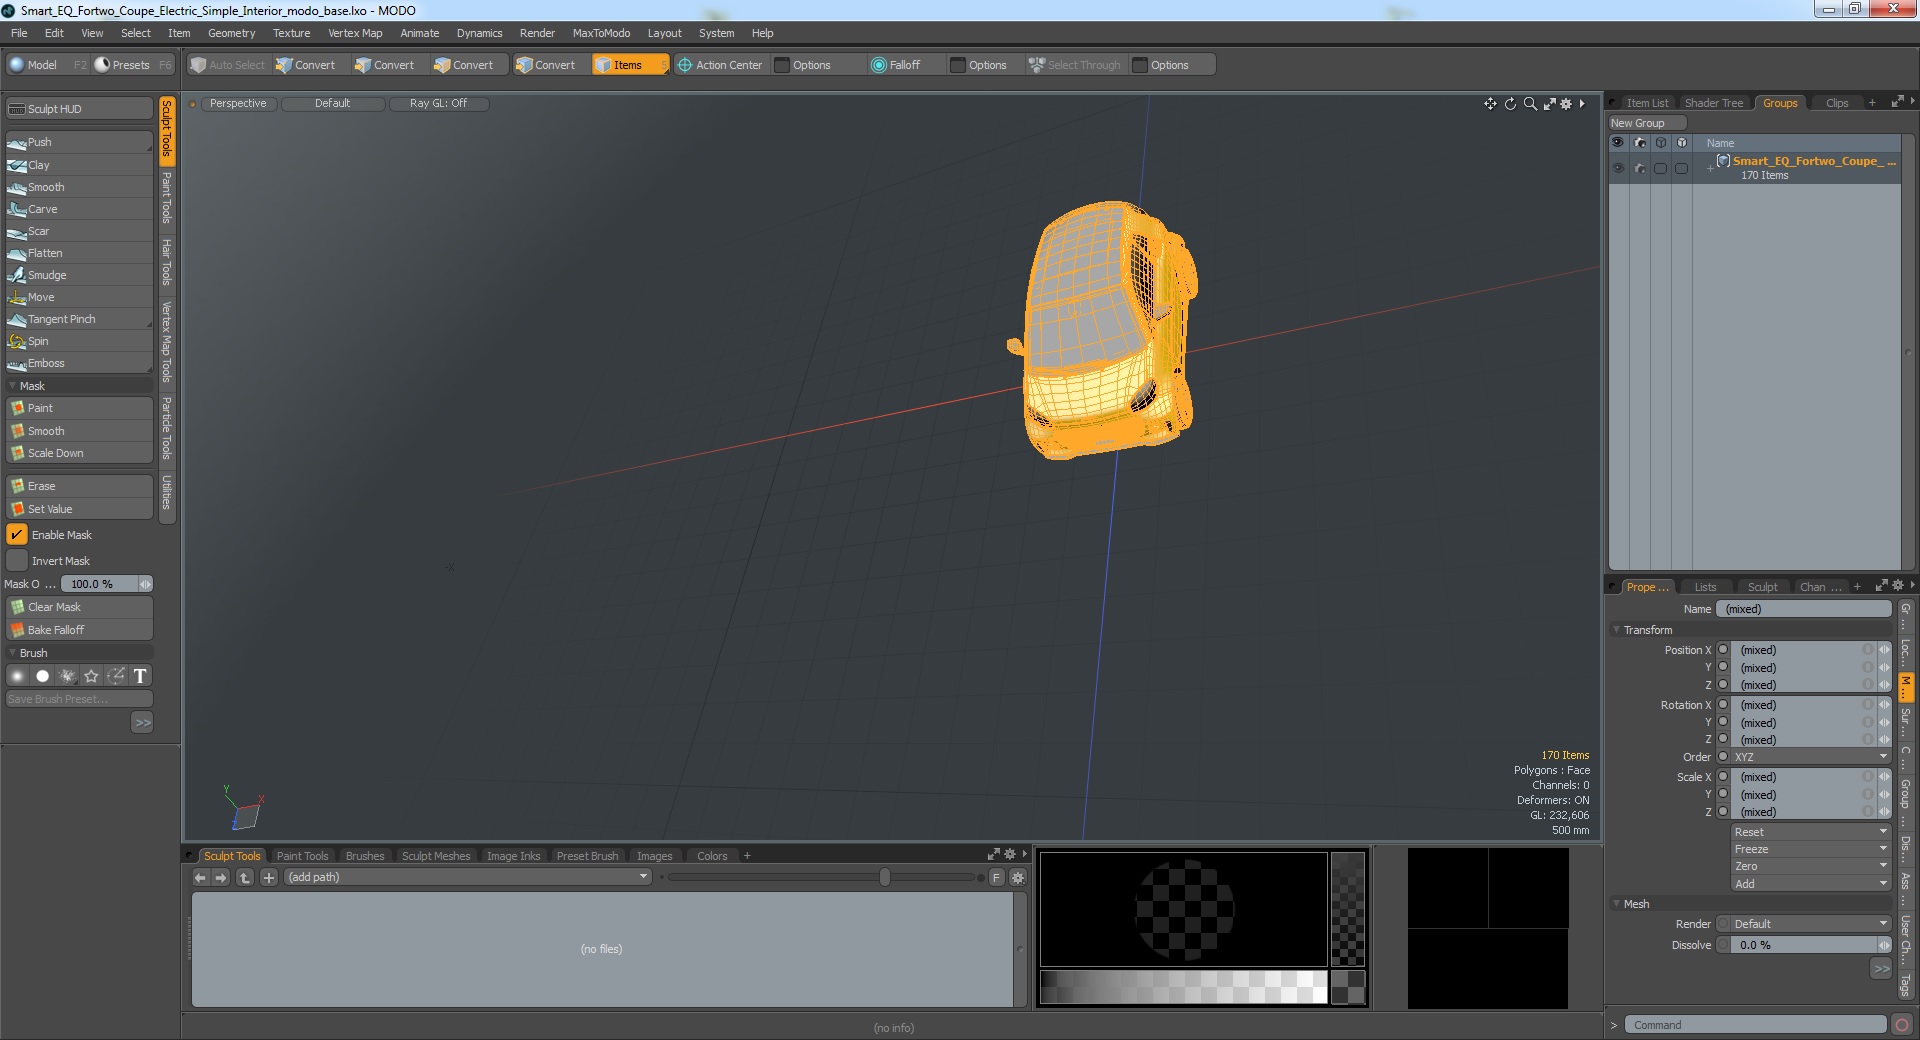The image size is (1920, 1040).
Task: Click the preset thumbnail size slider handle
Action: (x=885, y=877)
